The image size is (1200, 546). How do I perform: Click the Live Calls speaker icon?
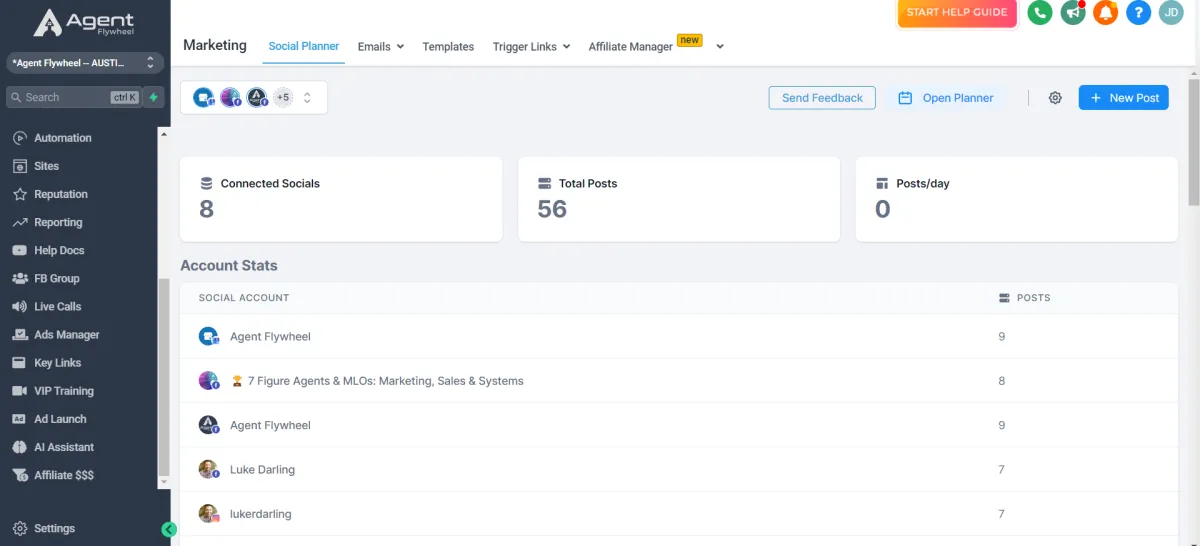click(19, 306)
